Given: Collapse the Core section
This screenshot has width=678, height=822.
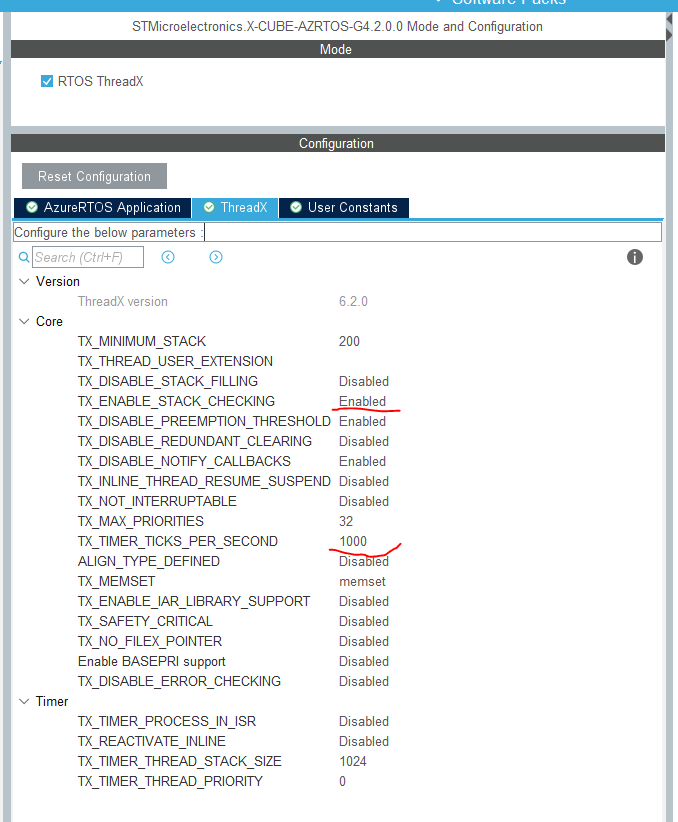Looking at the screenshot, I should 24,321.
